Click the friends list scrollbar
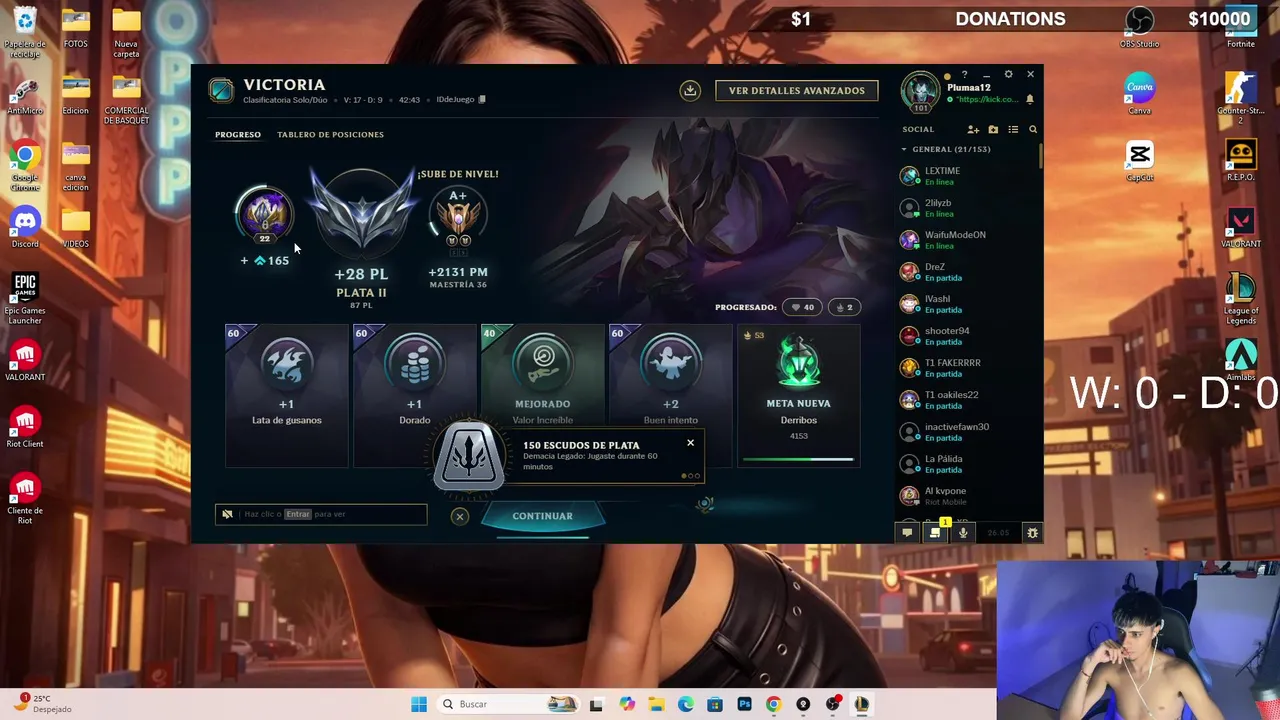 pos(1040,156)
